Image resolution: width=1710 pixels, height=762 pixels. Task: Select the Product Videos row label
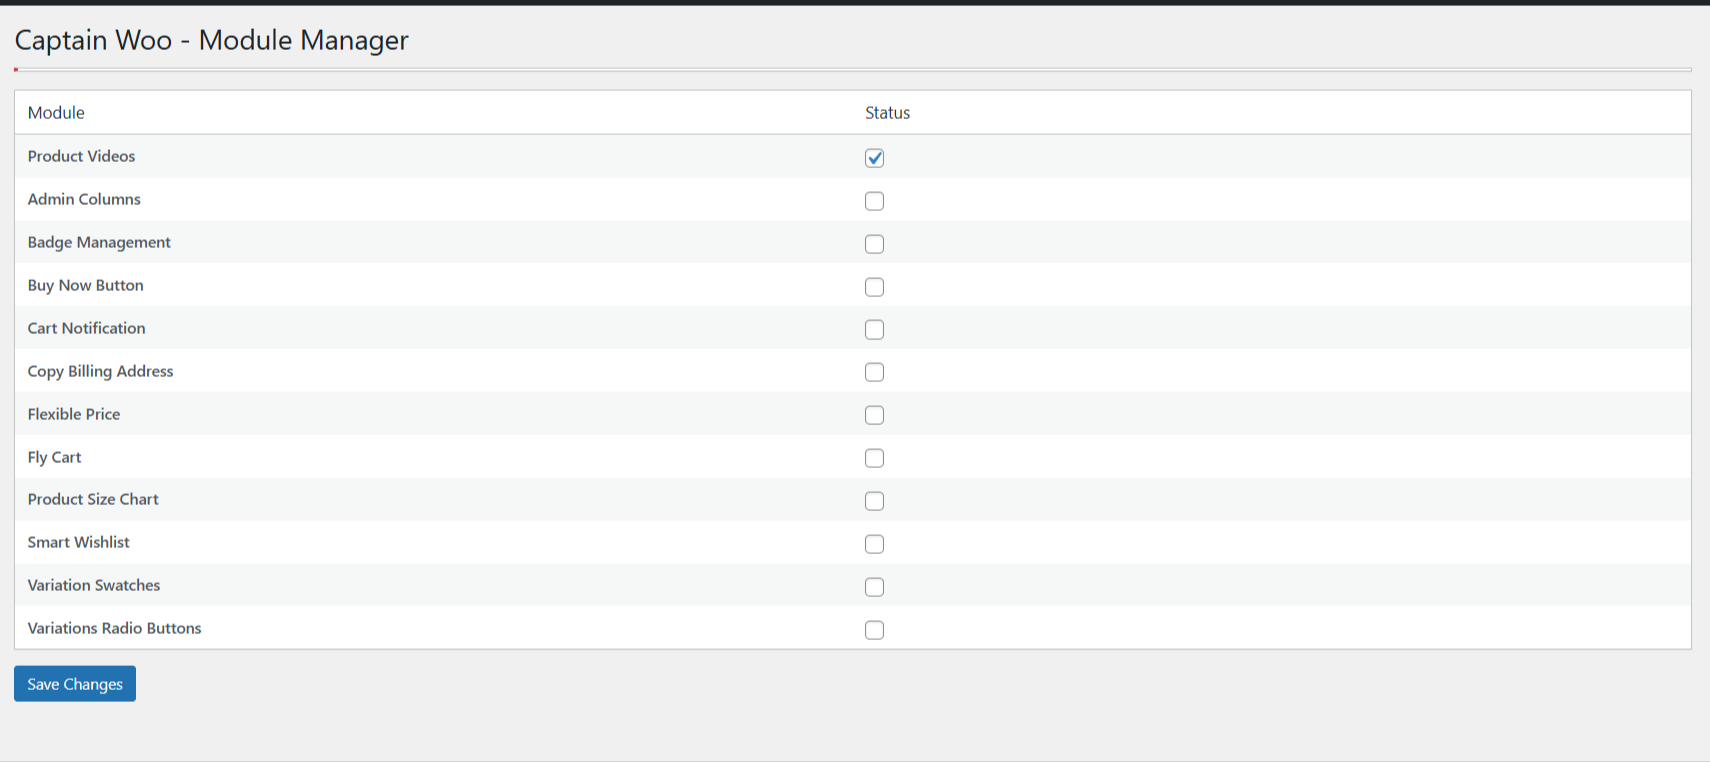point(81,156)
